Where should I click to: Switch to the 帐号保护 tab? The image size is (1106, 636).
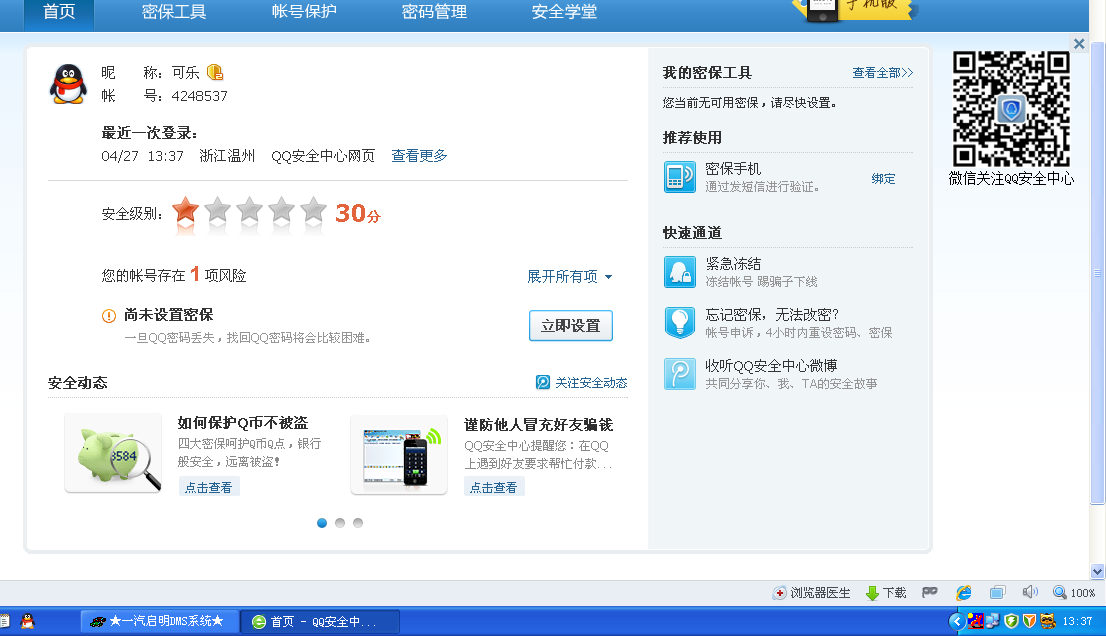304,13
